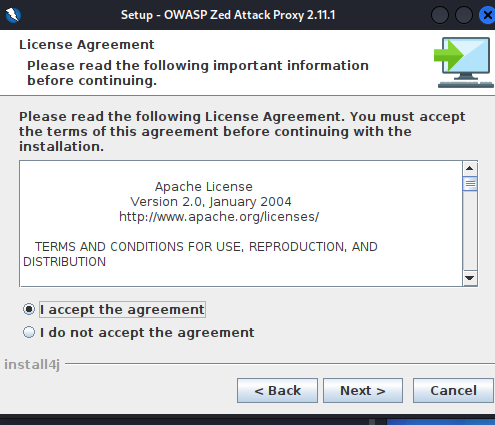Click the installer computer arrow icon
495x425 pixels.
[464, 63]
